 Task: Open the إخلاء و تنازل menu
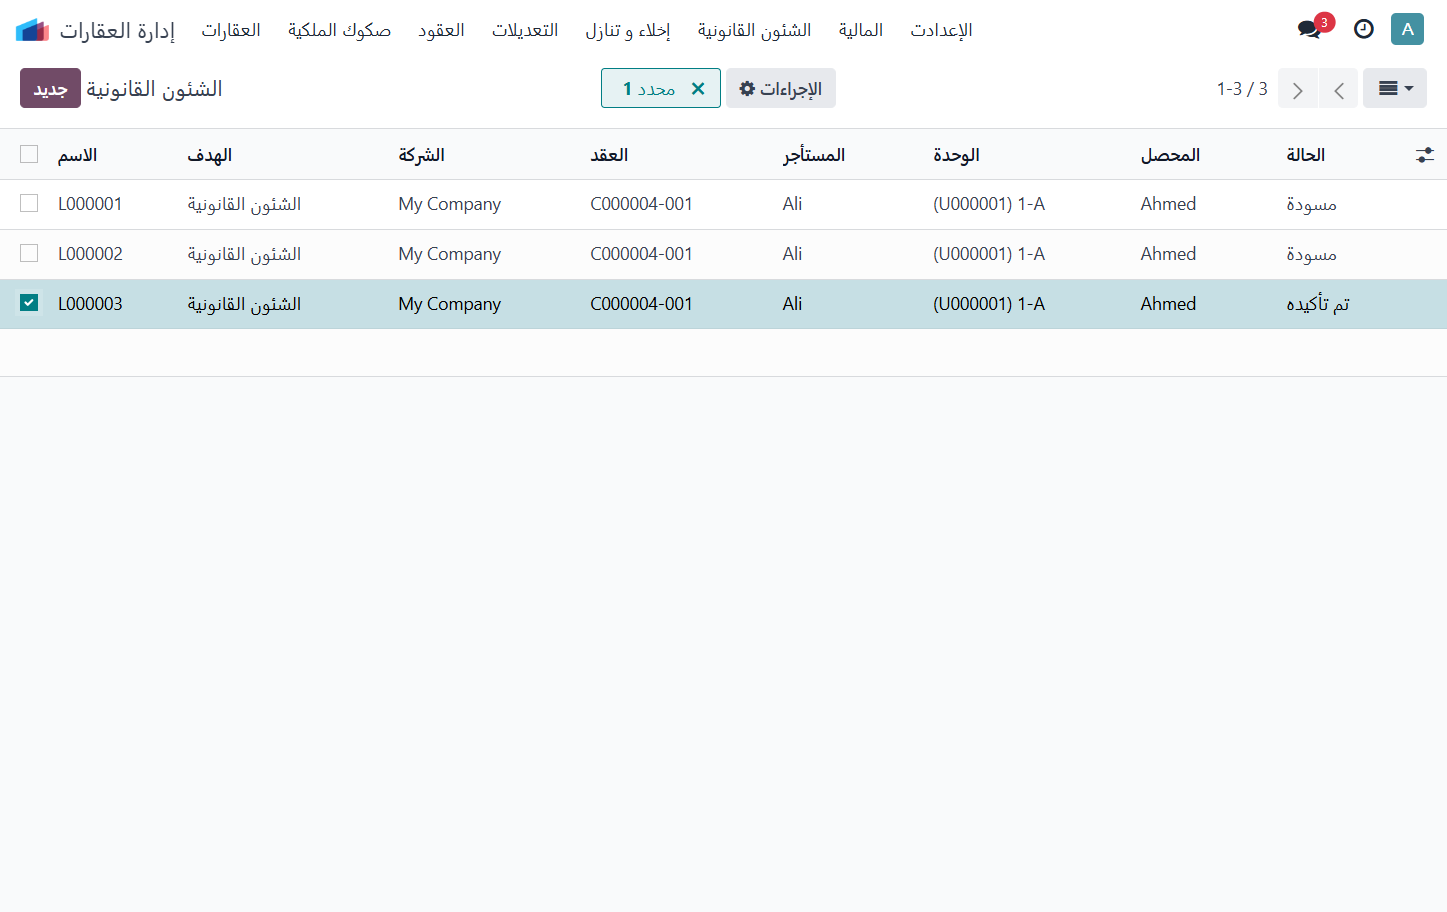[x=628, y=30]
